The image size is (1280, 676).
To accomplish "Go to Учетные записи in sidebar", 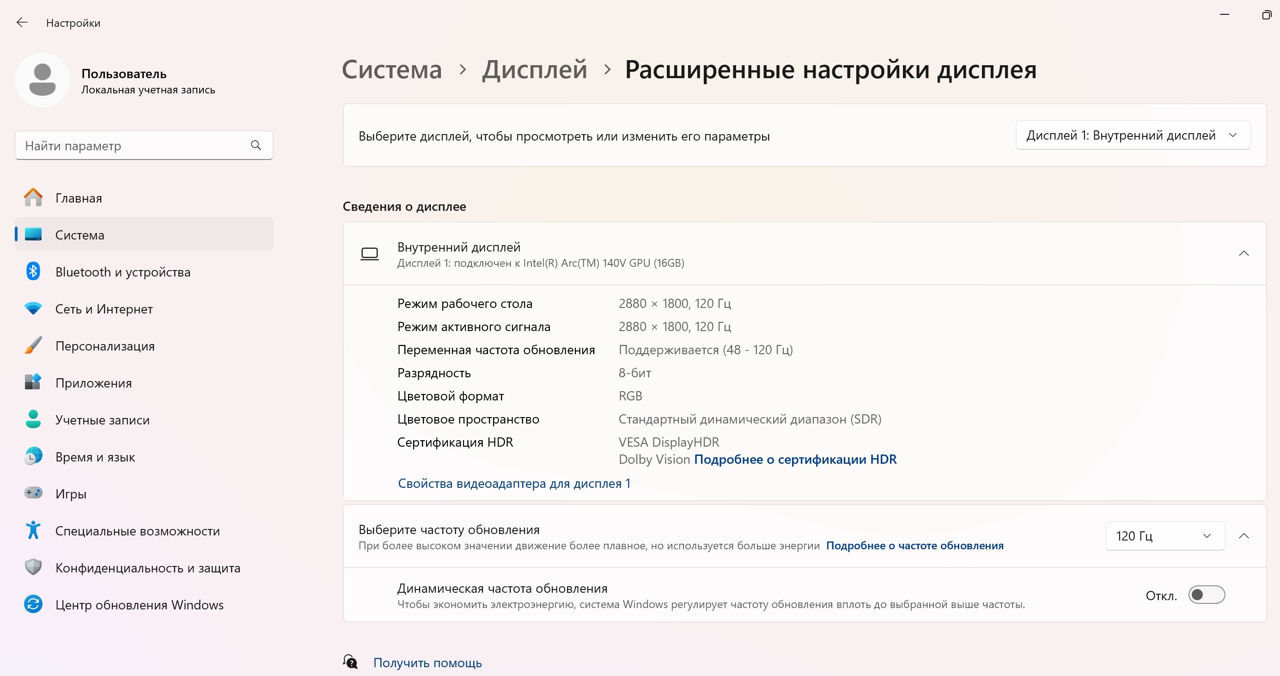I will click(x=102, y=420).
